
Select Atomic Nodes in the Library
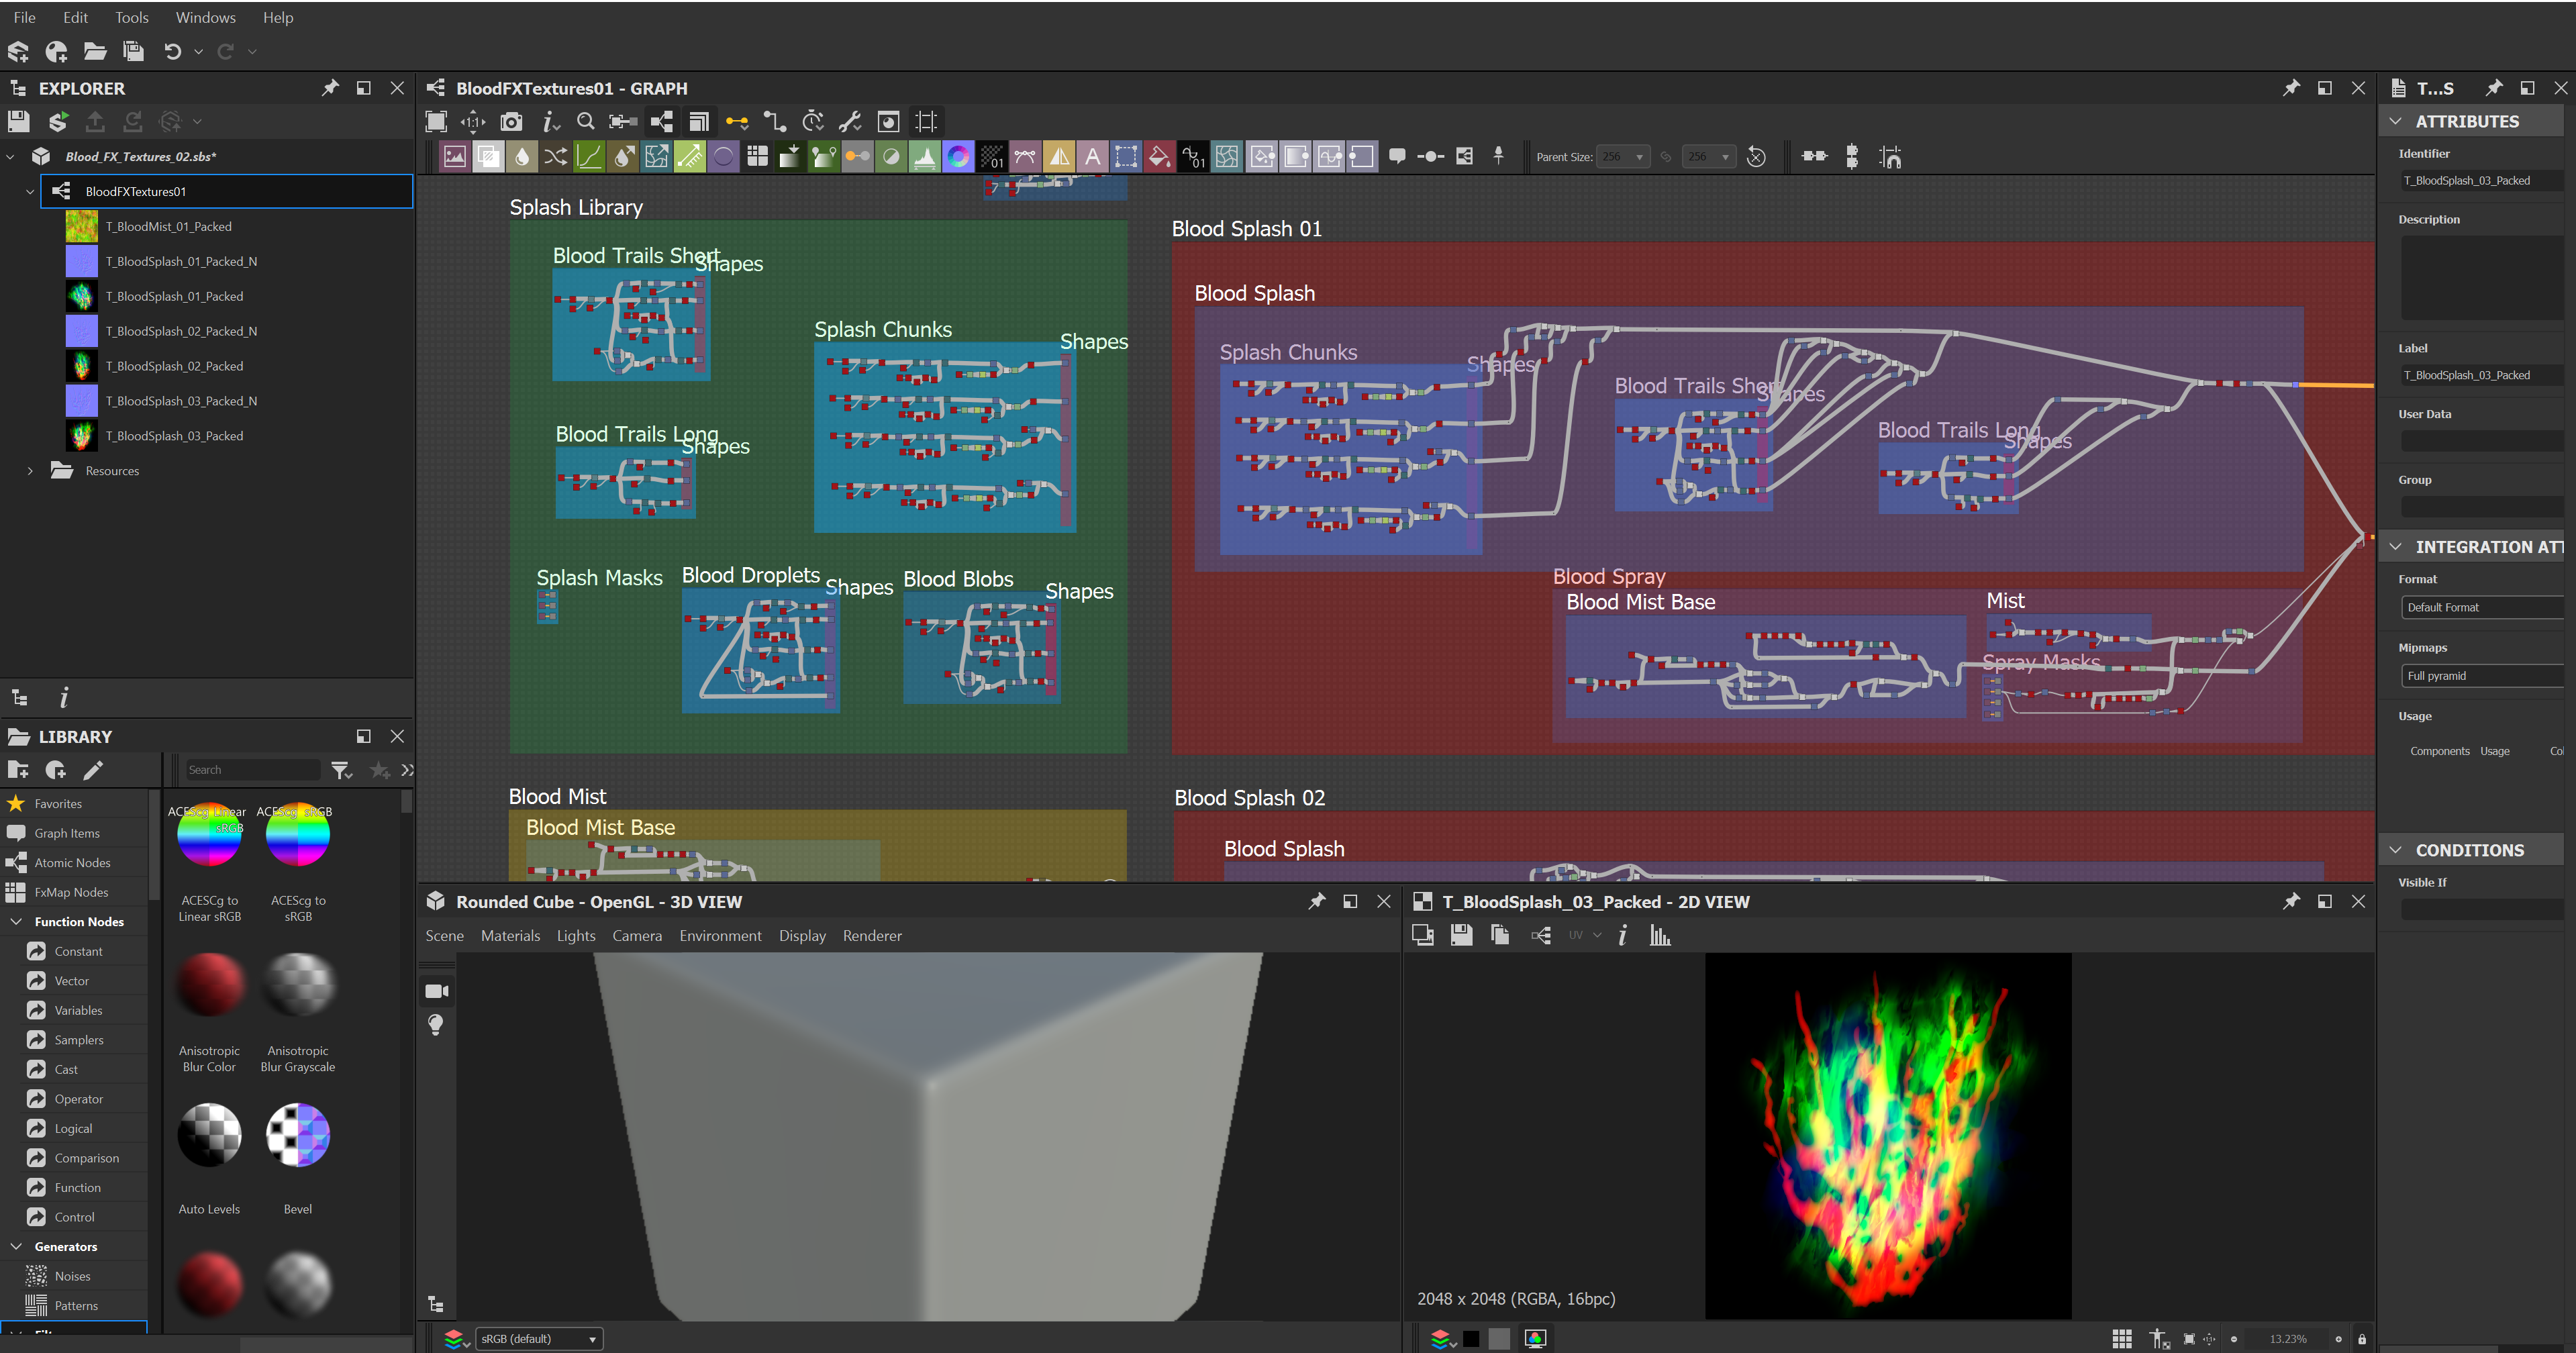pyautogui.click(x=72, y=863)
